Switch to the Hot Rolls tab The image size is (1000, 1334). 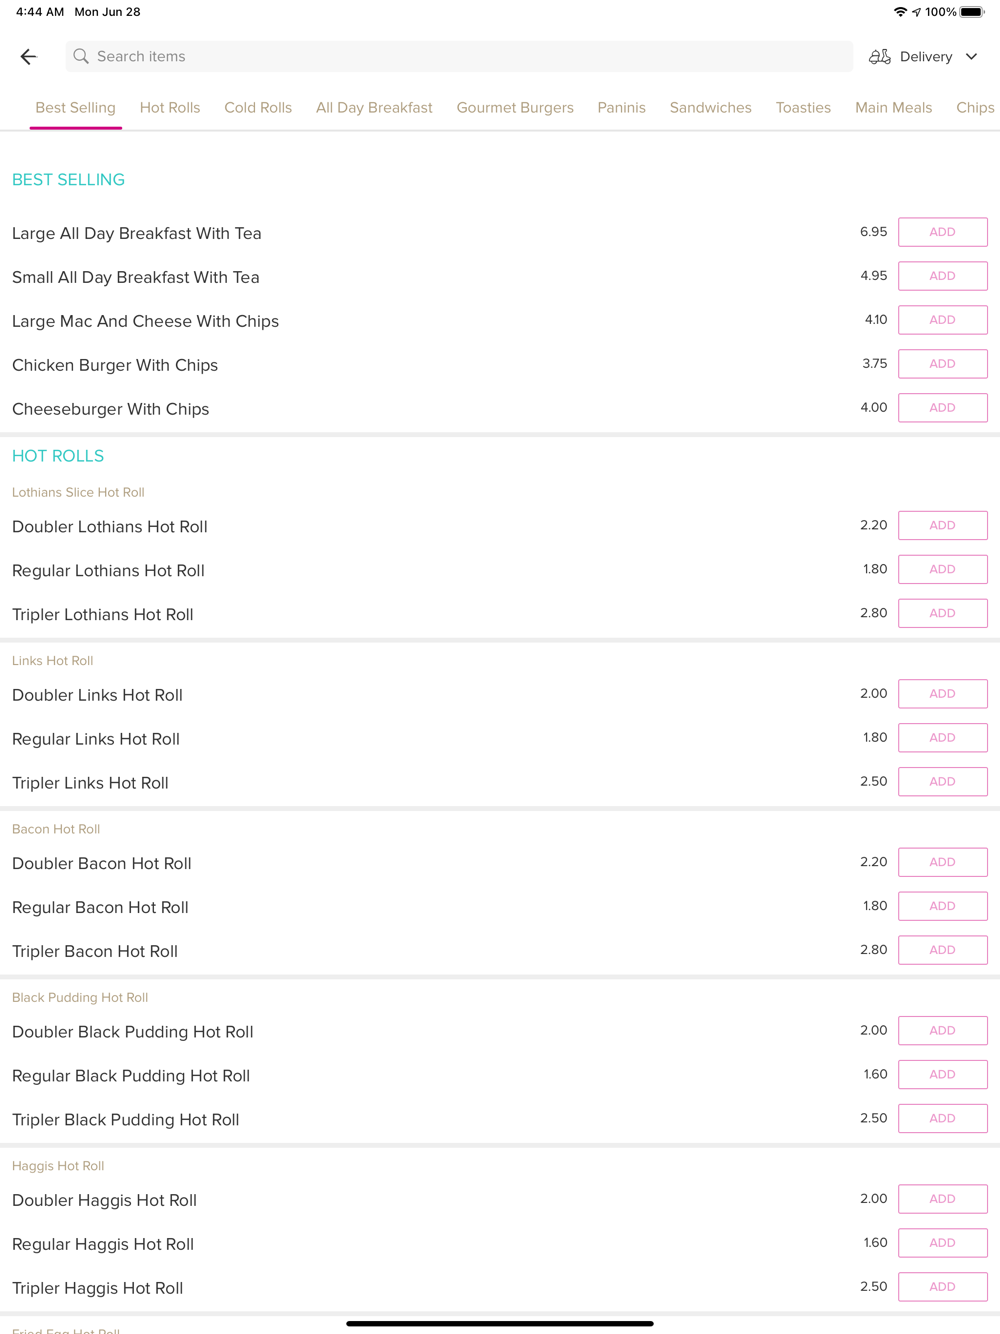click(x=170, y=107)
